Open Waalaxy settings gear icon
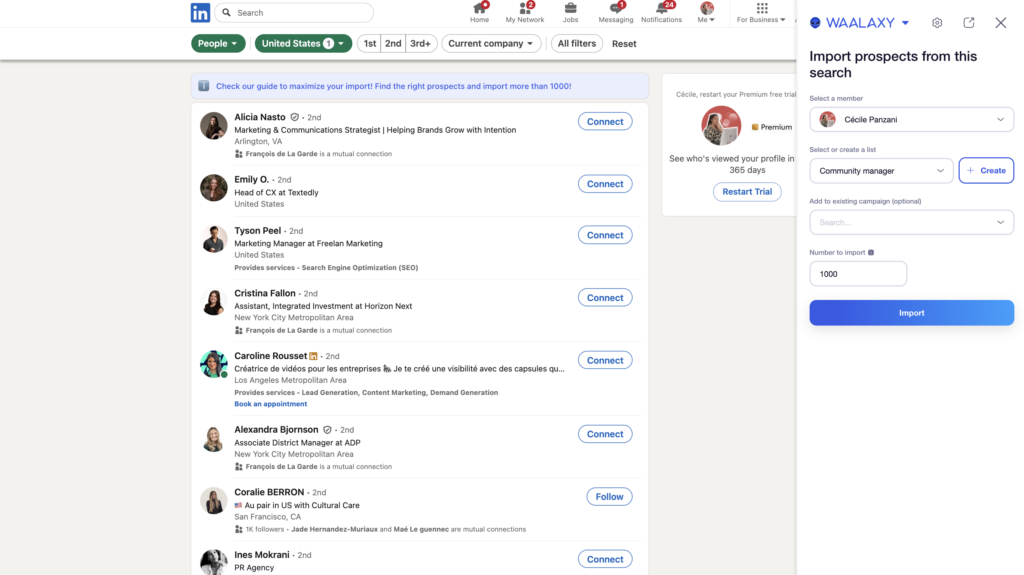Viewport: 1024px width, 575px height. coord(937,23)
